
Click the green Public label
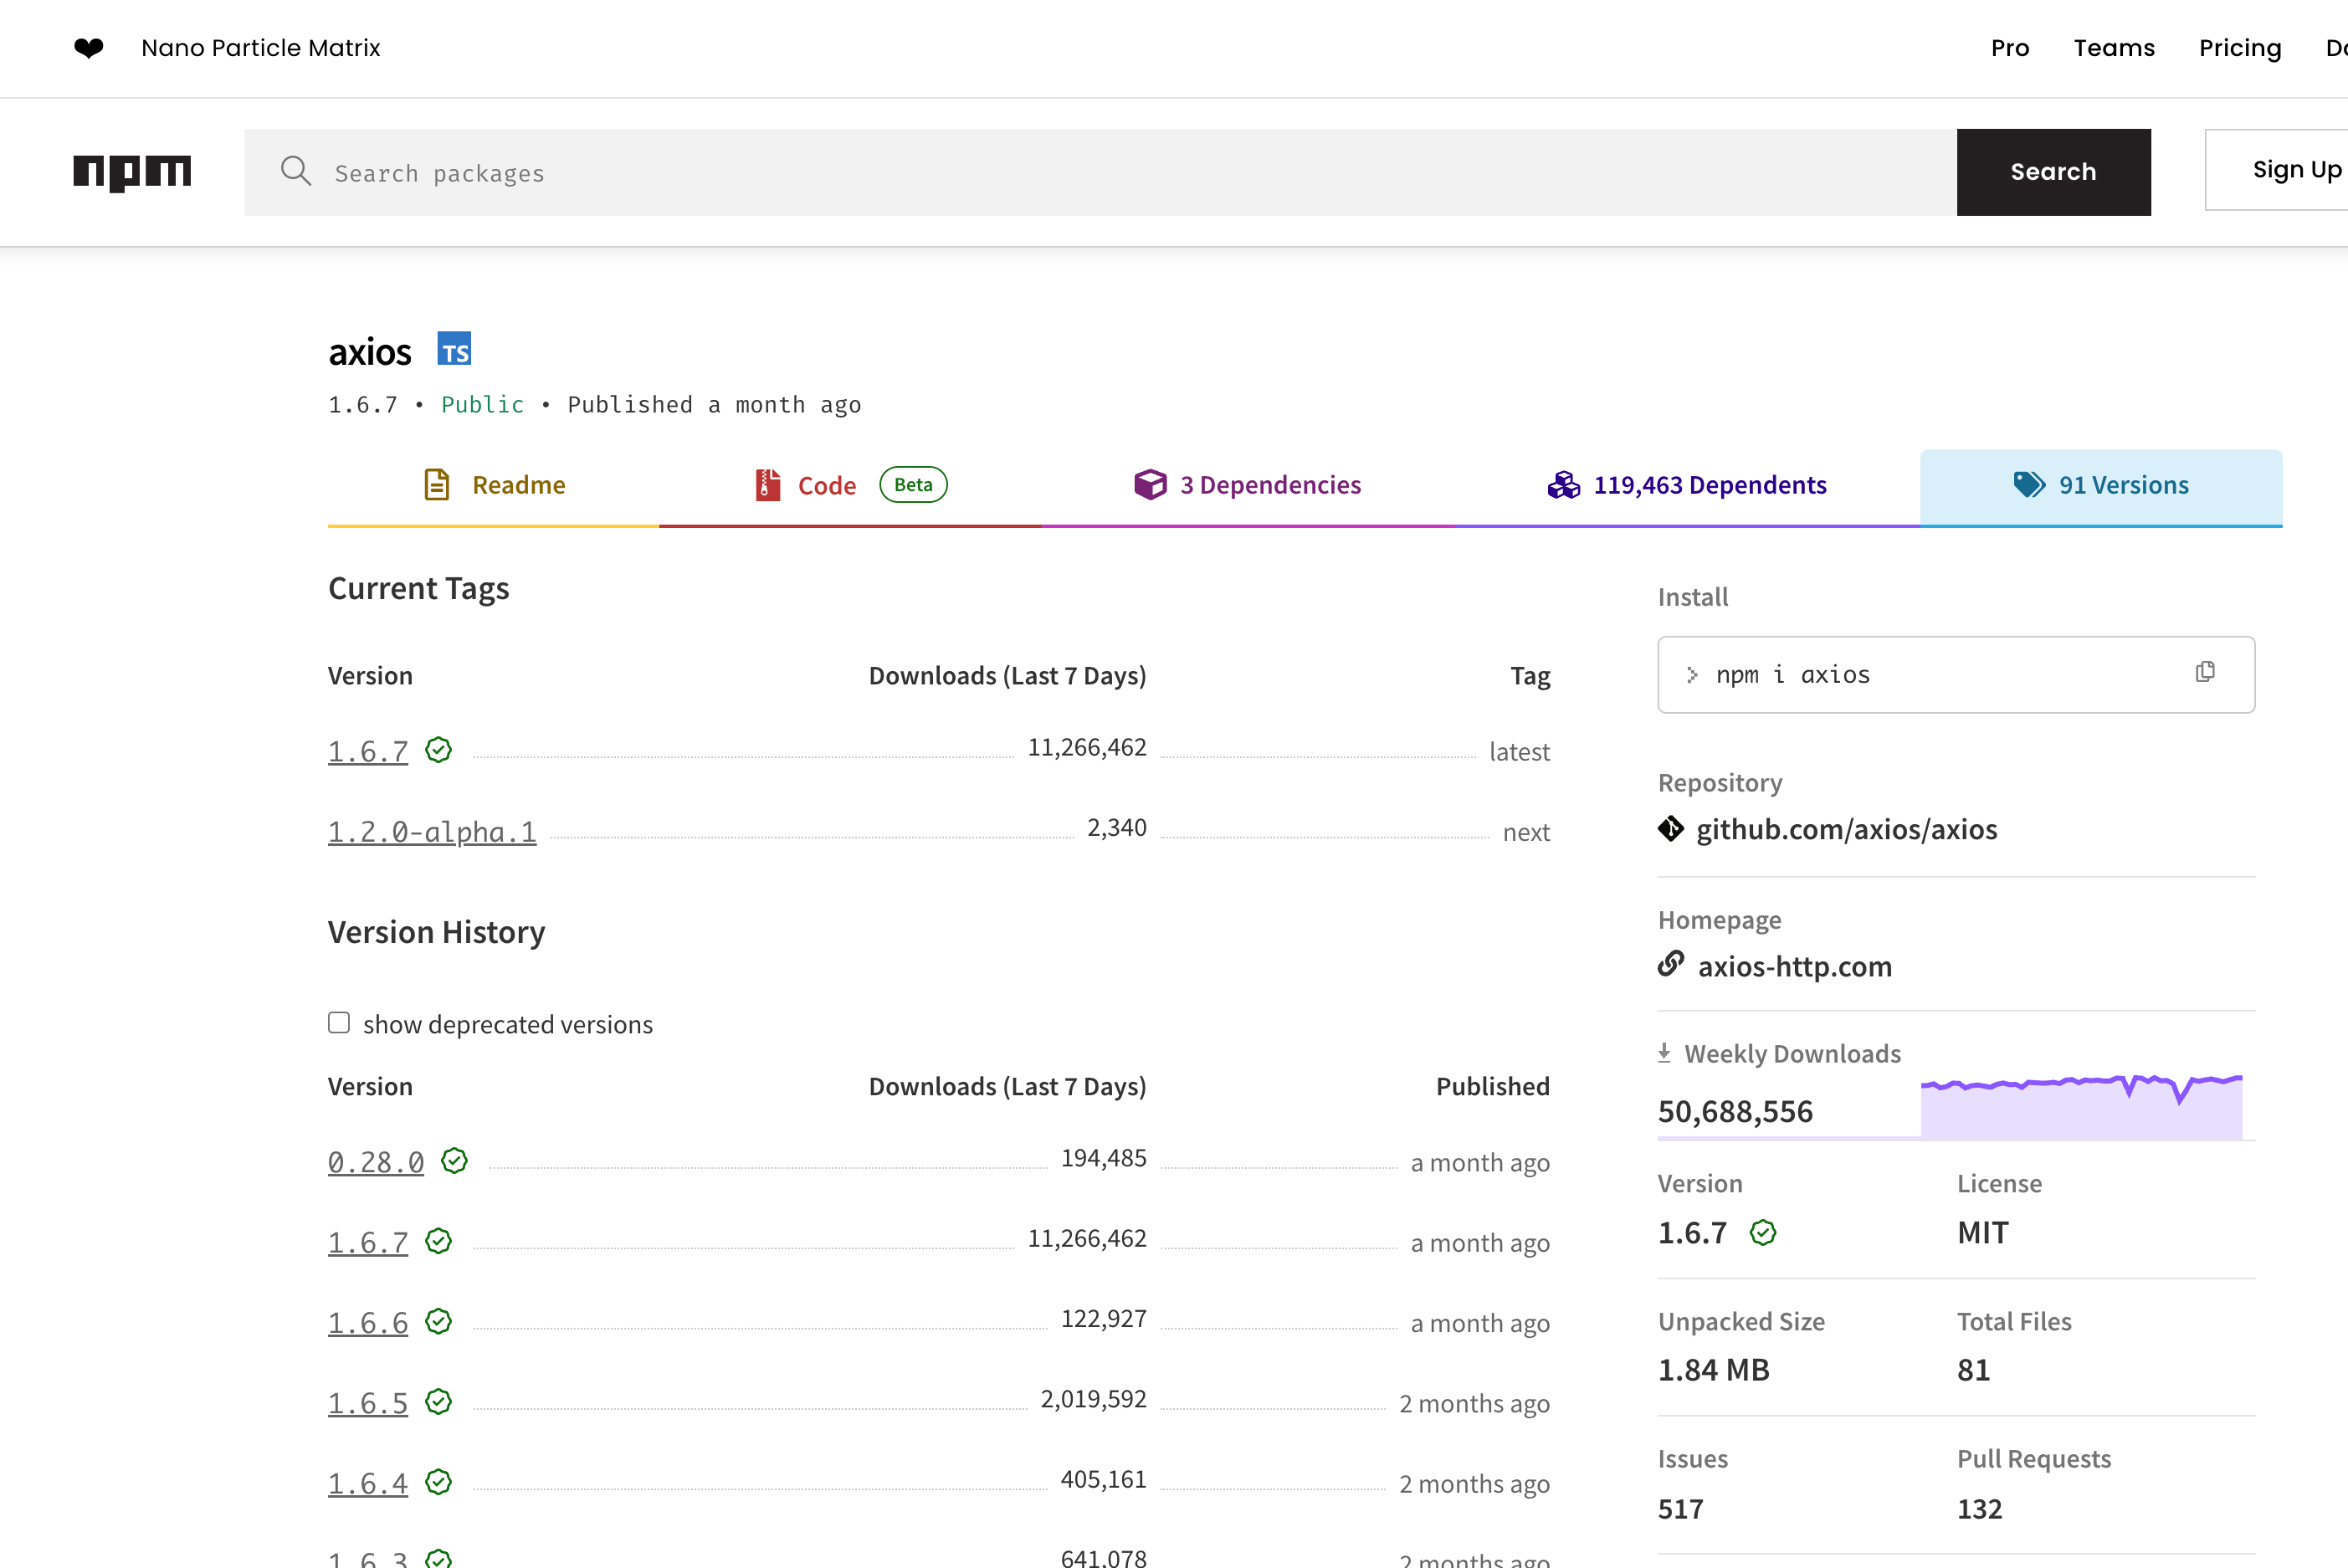(483, 404)
